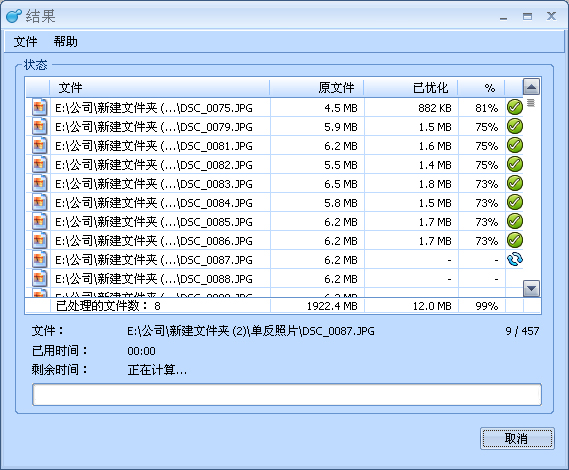The image size is (569, 470).
Task: Sort by the % column header
Action: pos(482,88)
